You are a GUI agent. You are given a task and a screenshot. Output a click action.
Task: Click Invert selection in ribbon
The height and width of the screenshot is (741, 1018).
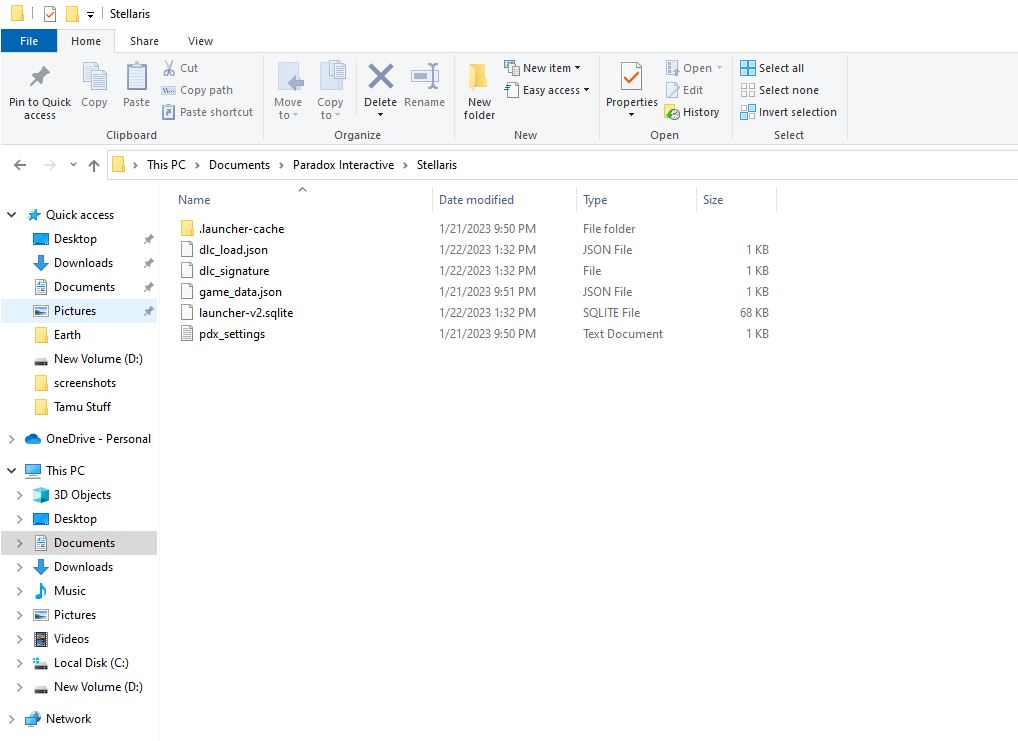(788, 112)
